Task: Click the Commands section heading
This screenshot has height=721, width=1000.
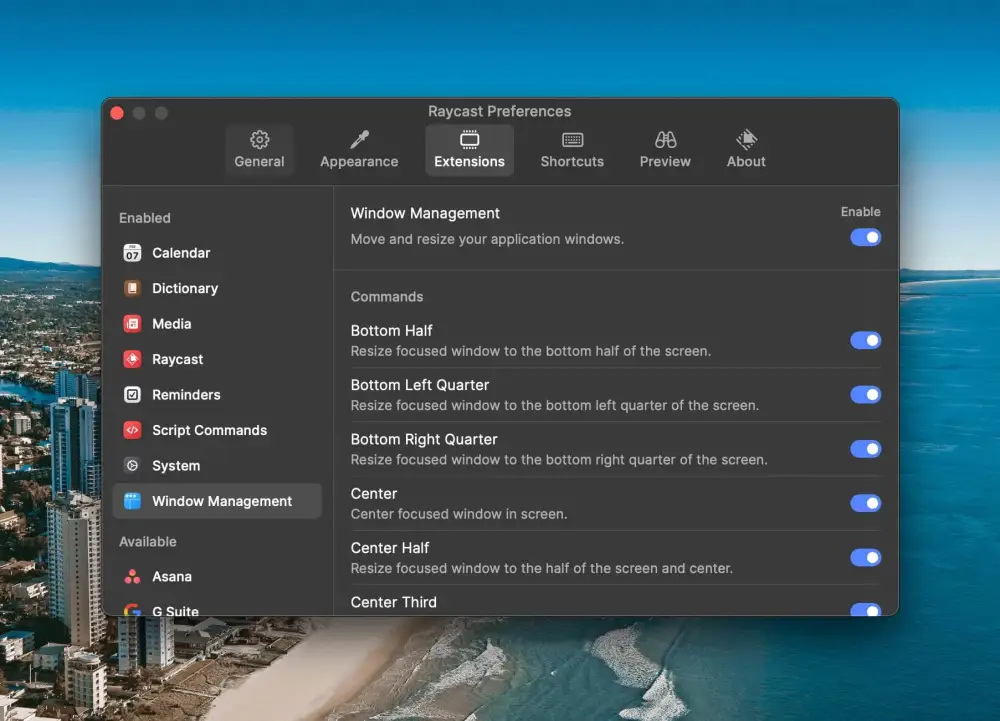Action: (386, 297)
